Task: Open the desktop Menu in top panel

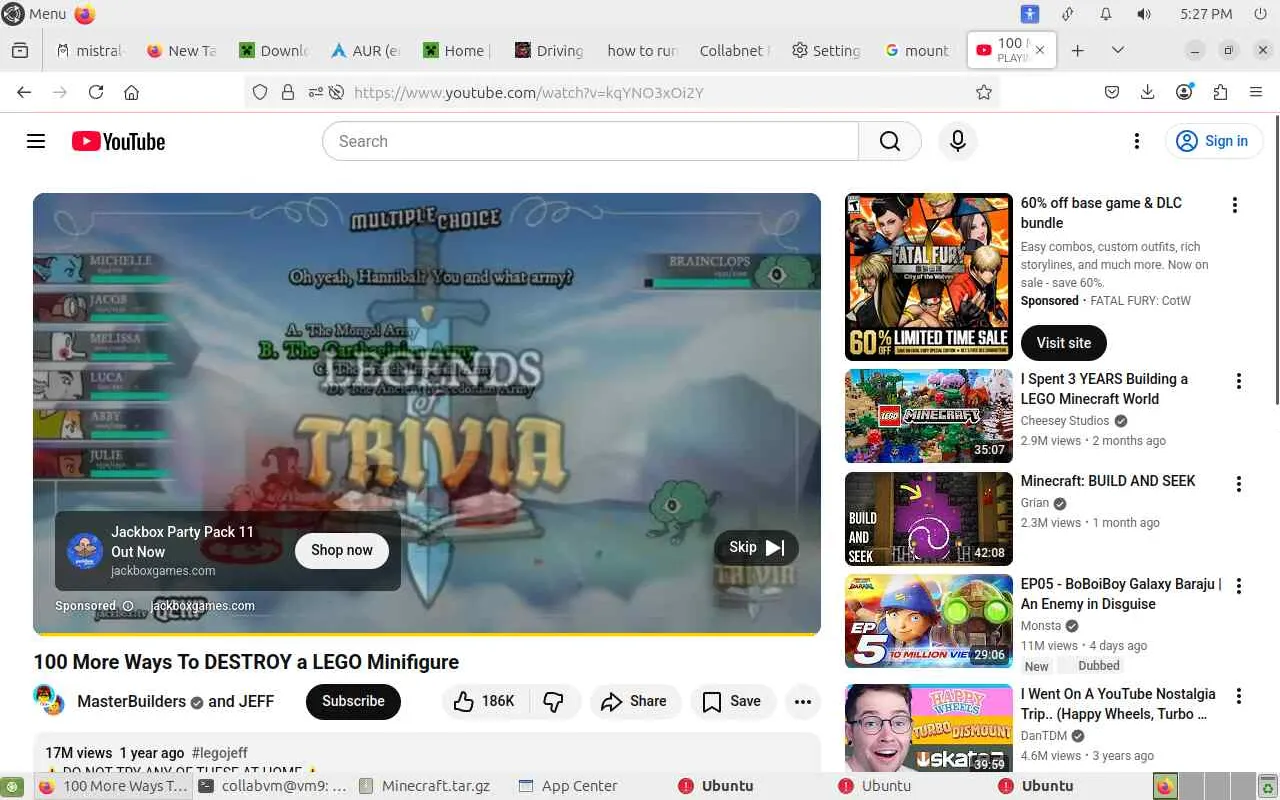Action: (x=35, y=14)
